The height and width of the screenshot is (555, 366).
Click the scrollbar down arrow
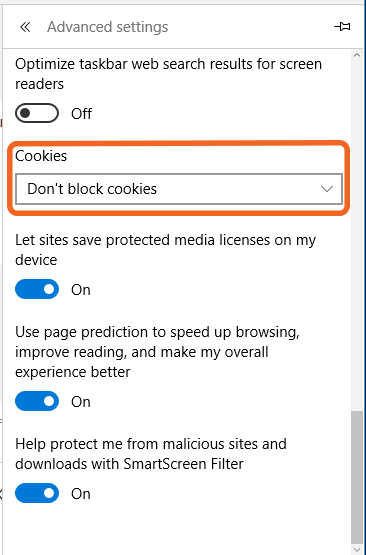point(356,549)
